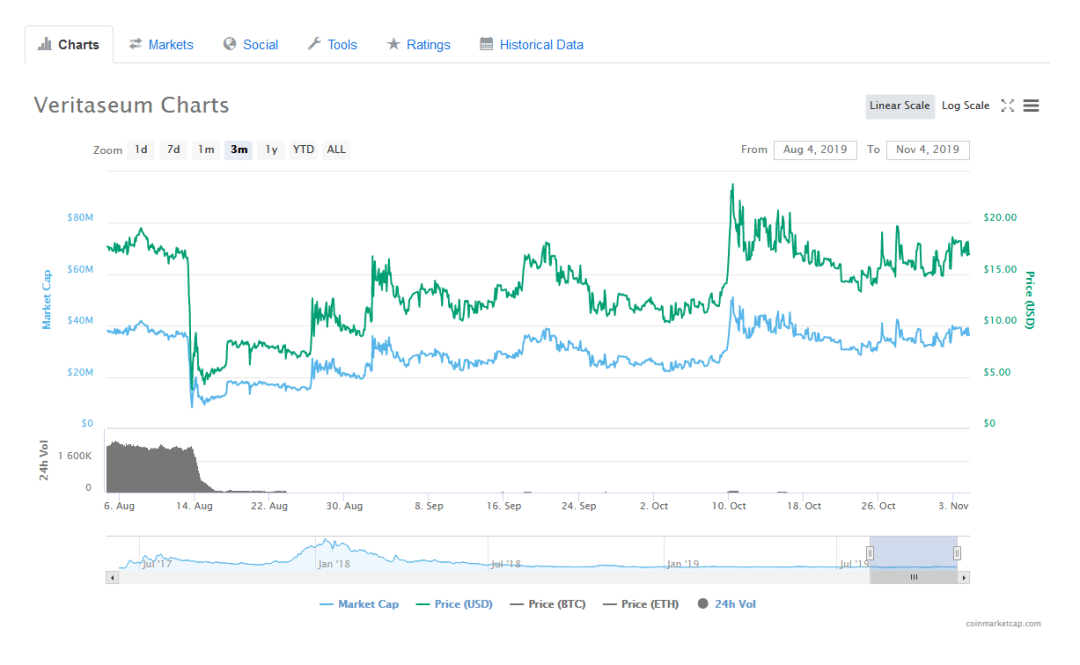Click the exchange arrows icon beside Markets
Image resolution: width=1080 pixels, height=665 pixels.
[x=136, y=44]
